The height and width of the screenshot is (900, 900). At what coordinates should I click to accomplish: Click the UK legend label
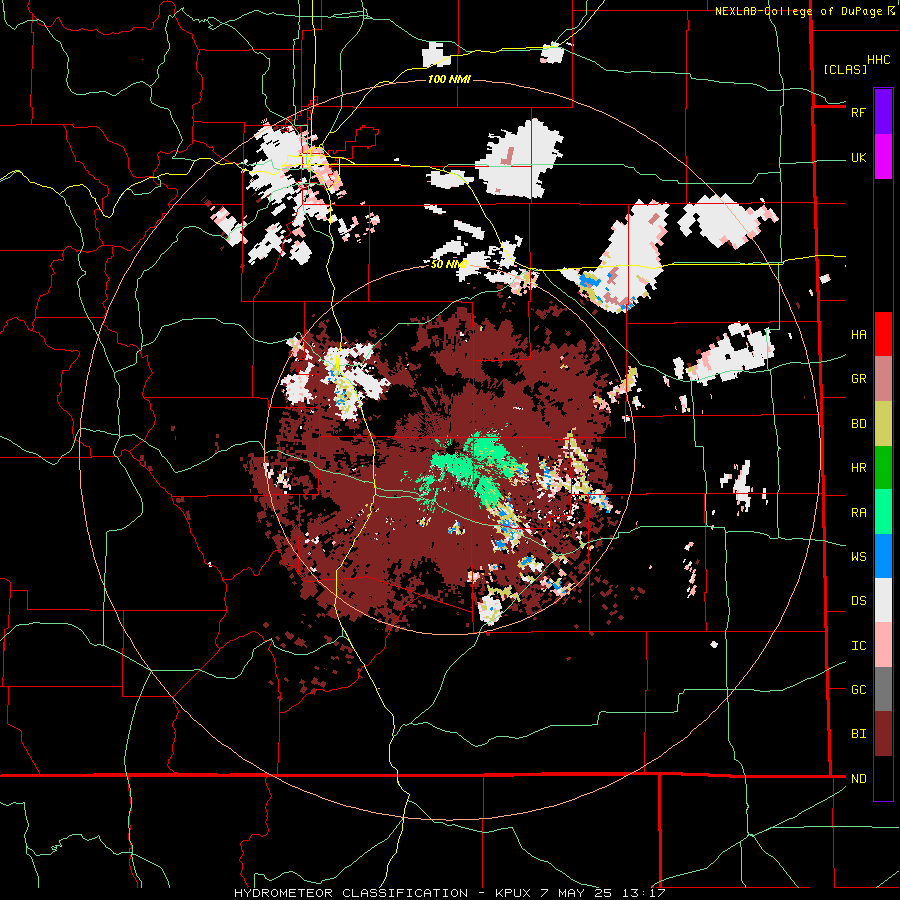click(x=858, y=157)
